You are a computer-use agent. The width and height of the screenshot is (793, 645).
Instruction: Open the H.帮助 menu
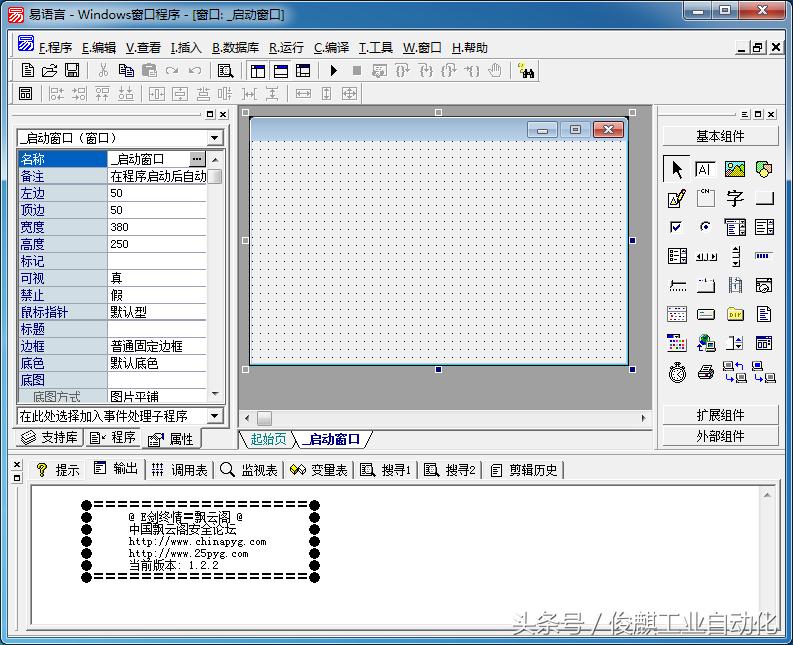[x=469, y=48]
